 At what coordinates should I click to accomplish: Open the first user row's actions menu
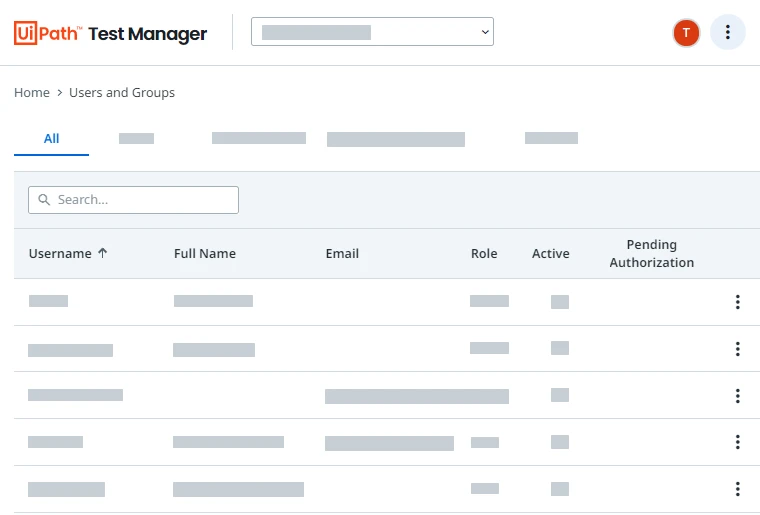(x=737, y=302)
